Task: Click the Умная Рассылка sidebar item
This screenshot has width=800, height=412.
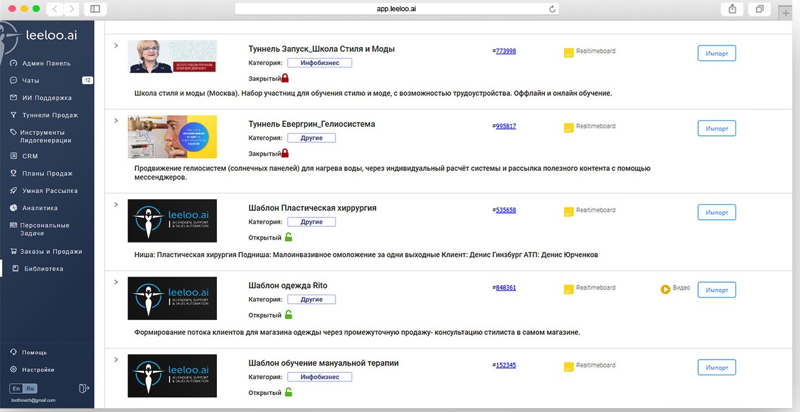Action: coord(48,190)
